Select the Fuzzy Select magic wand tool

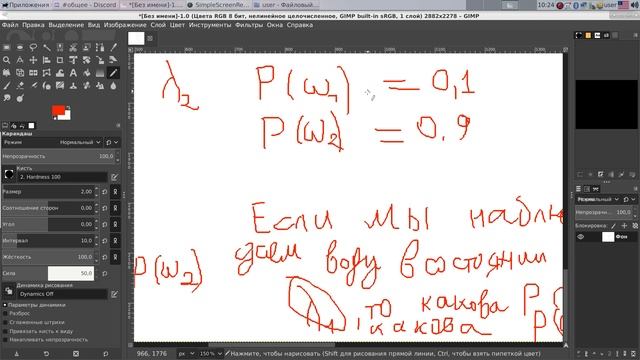[x=47, y=47]
